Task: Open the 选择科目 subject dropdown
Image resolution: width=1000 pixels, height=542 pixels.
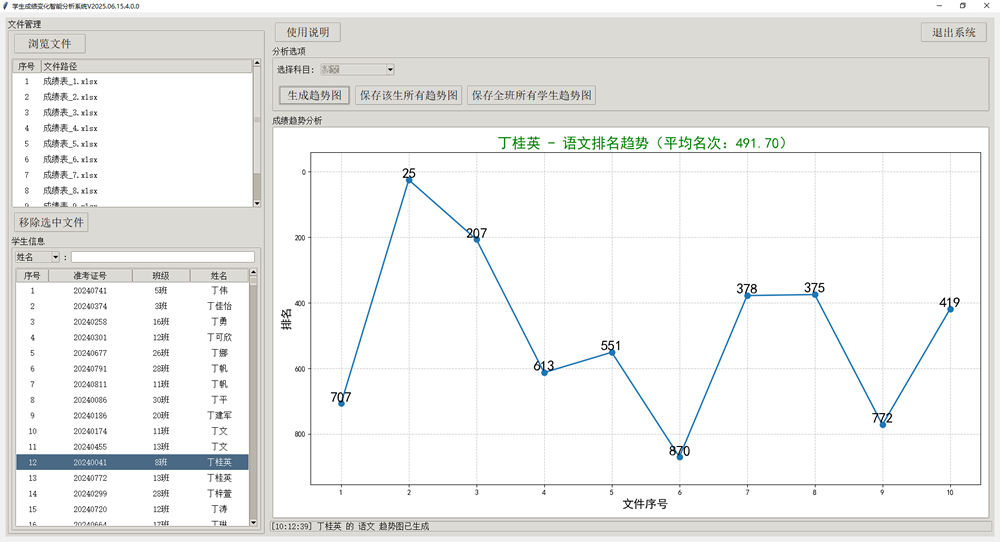Action: [390, 69]
